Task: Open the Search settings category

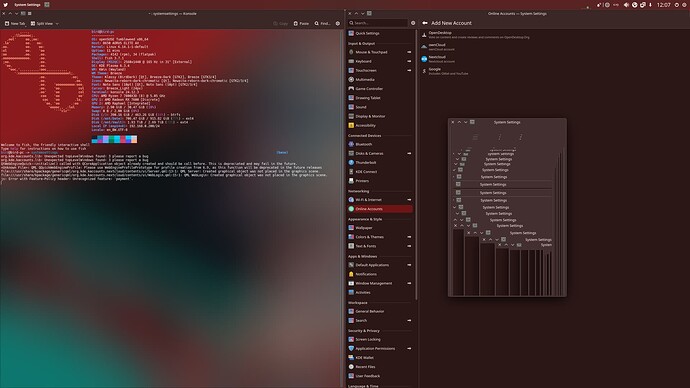Action: click(x=380, y=321)
